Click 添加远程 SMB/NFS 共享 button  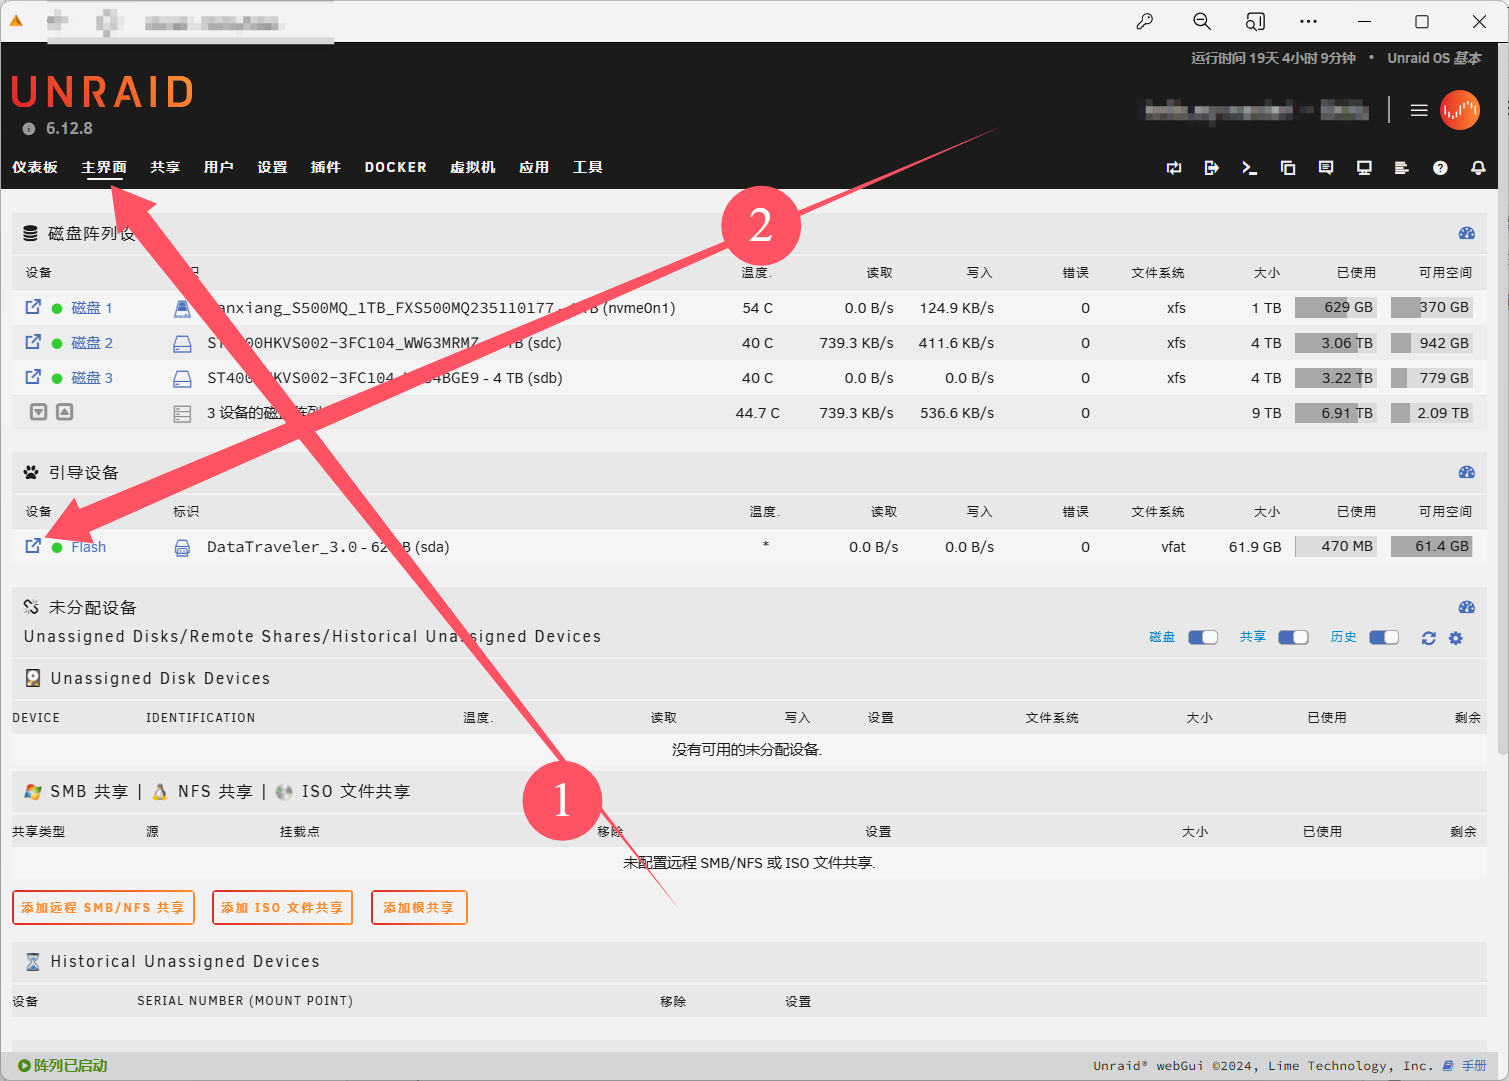[x=103, y=908]
